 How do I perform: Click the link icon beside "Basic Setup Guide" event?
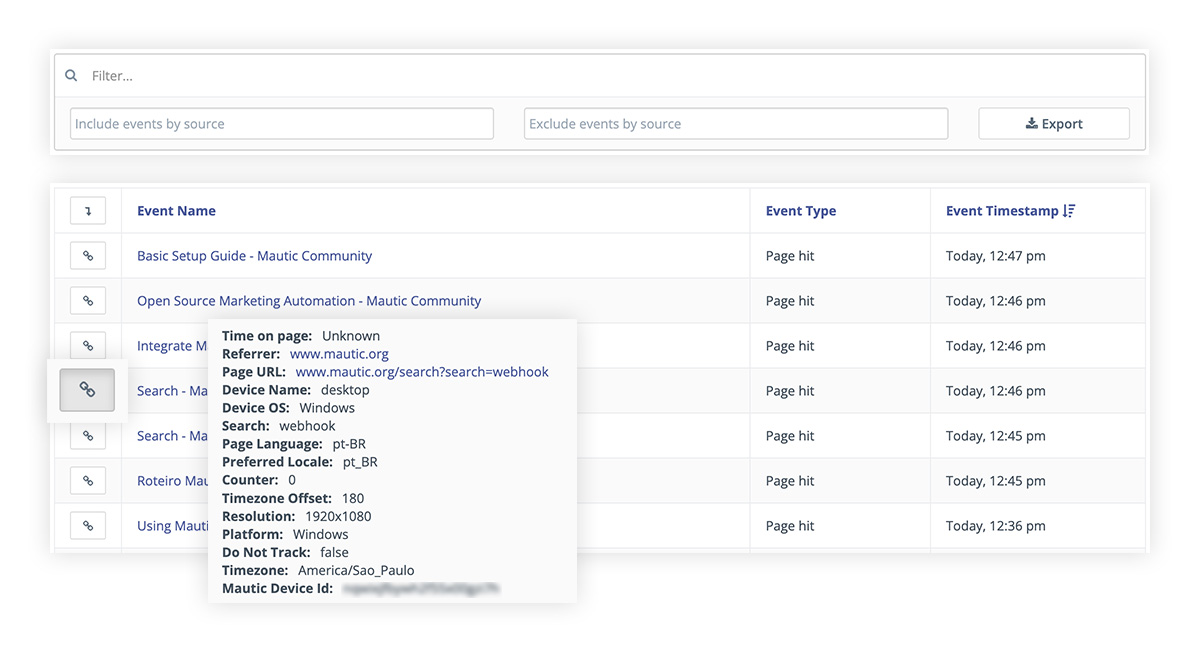(87, 255)
